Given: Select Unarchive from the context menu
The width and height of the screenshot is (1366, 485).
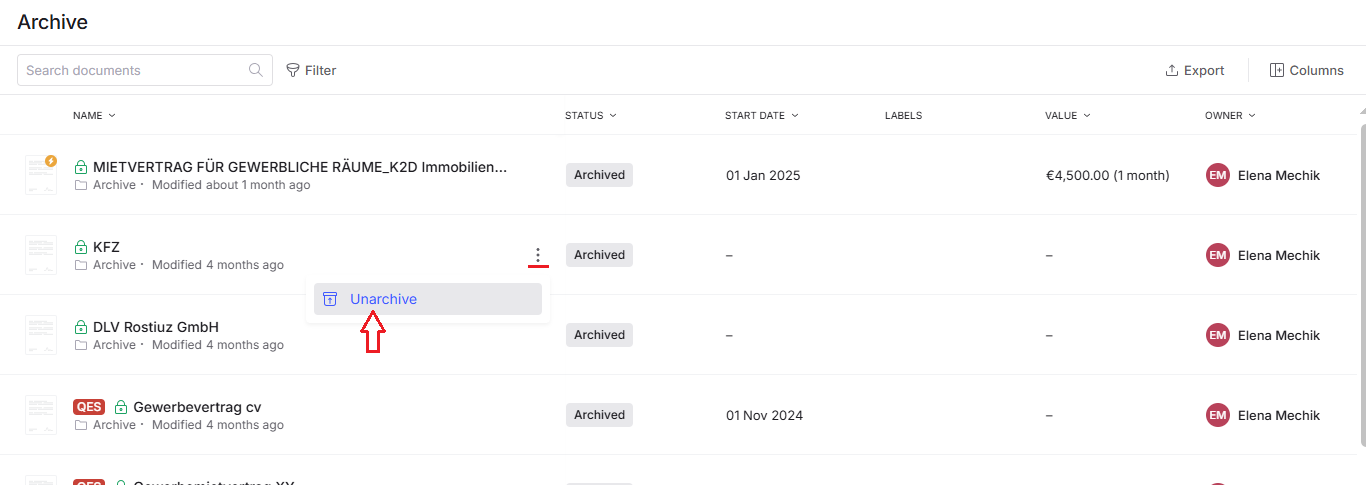Looking at the screenshot, I should 383,299.
